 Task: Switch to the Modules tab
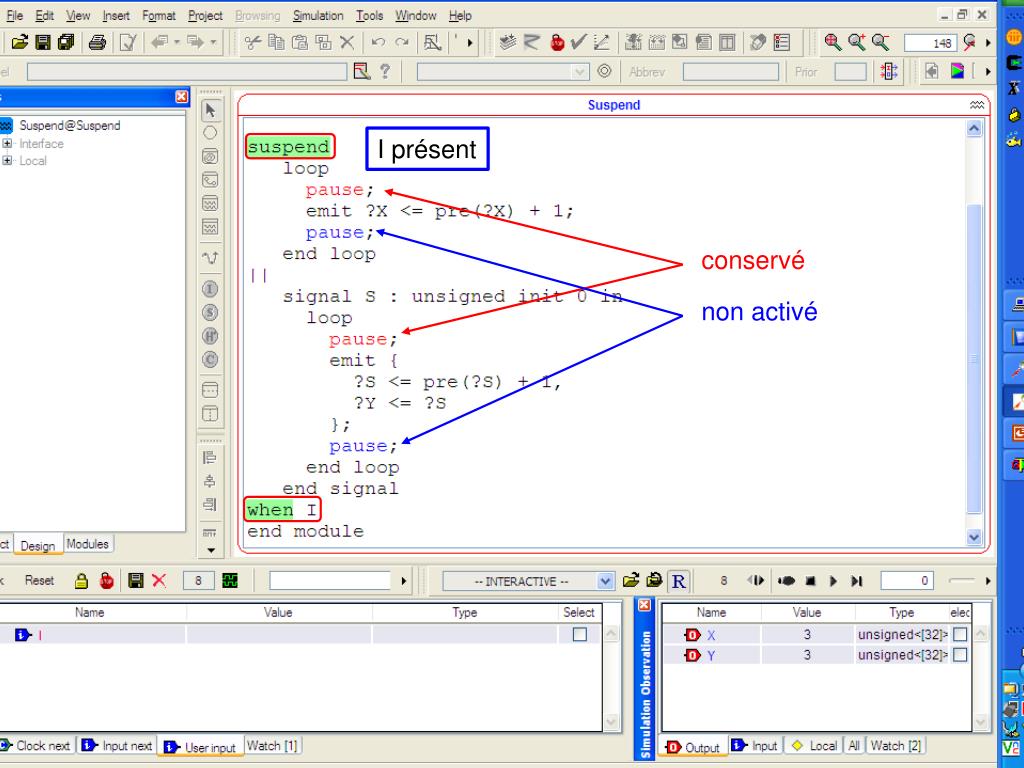coord(88,544)
